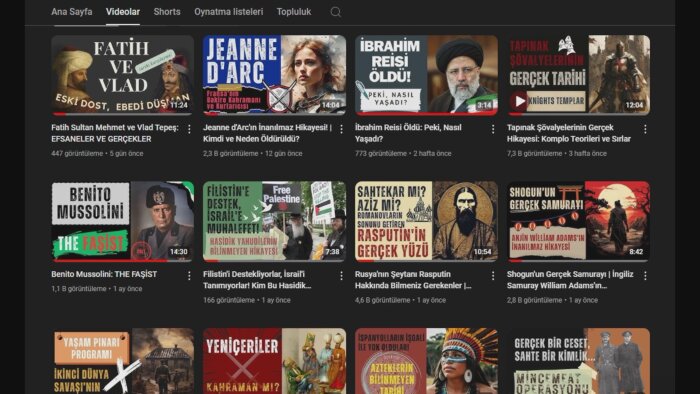Open title Fatih Sultan Mehmet ve Vlad Tepeş
This screenshot has height=394, width=700.
pos(115,133)
